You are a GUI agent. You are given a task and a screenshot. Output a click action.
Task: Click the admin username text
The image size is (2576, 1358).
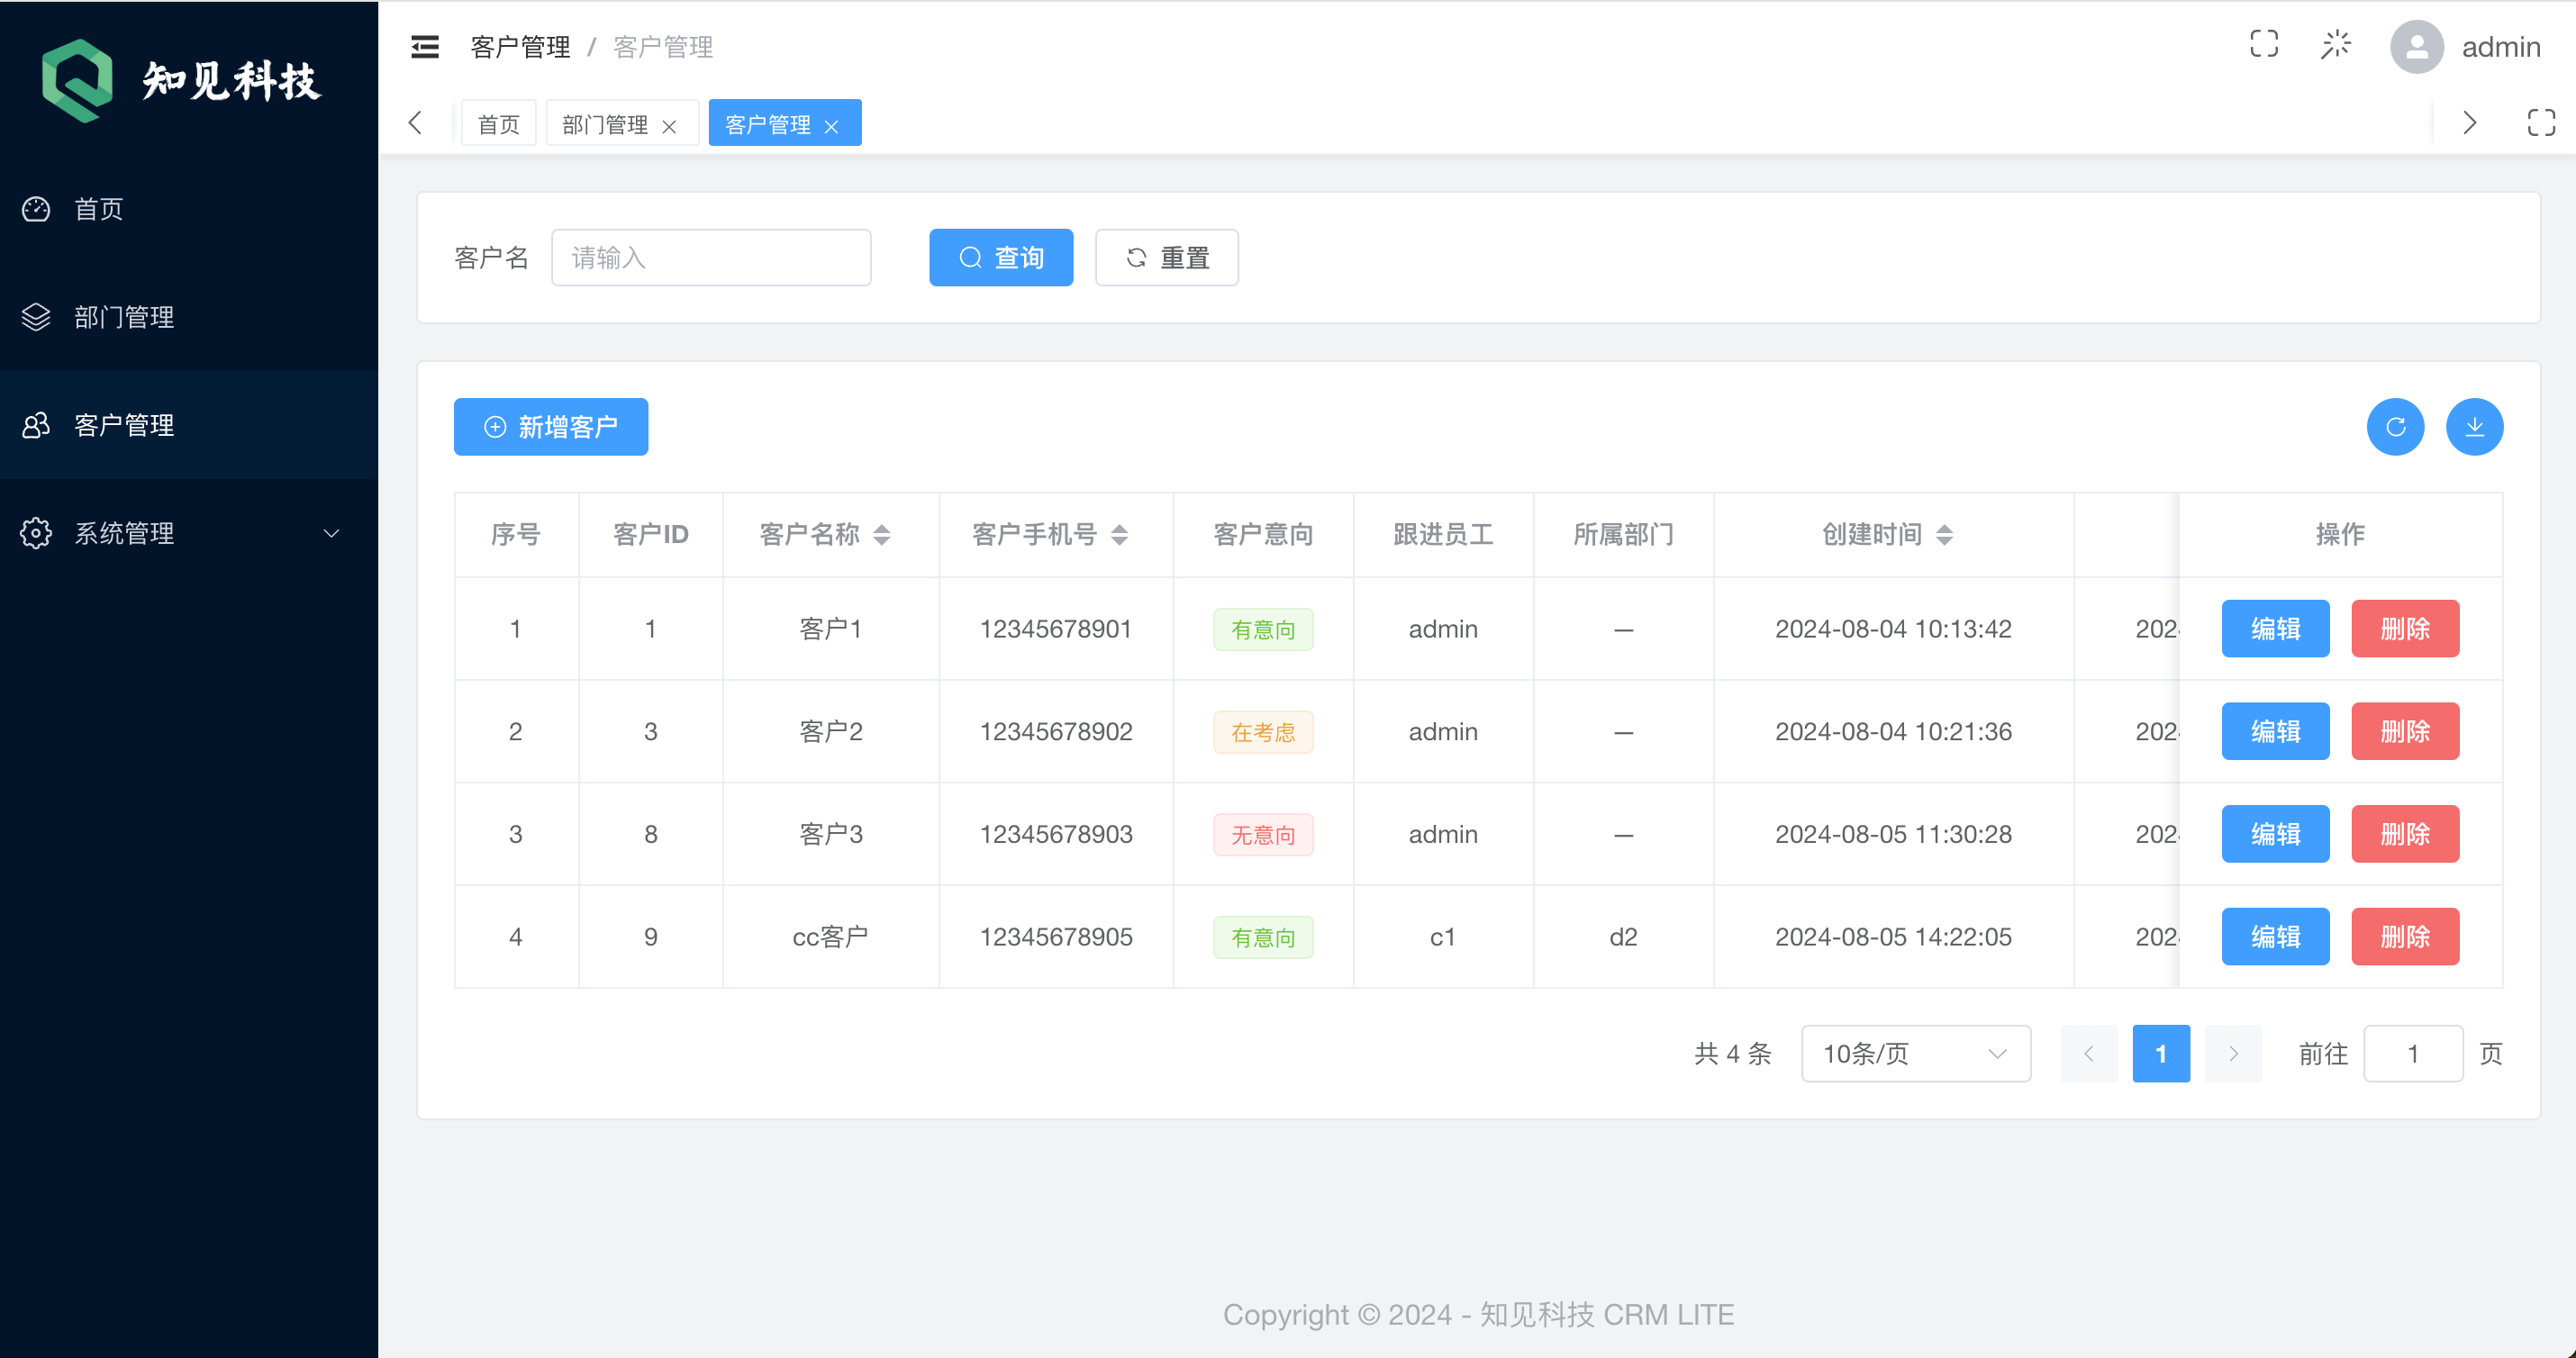(2500, 47)
